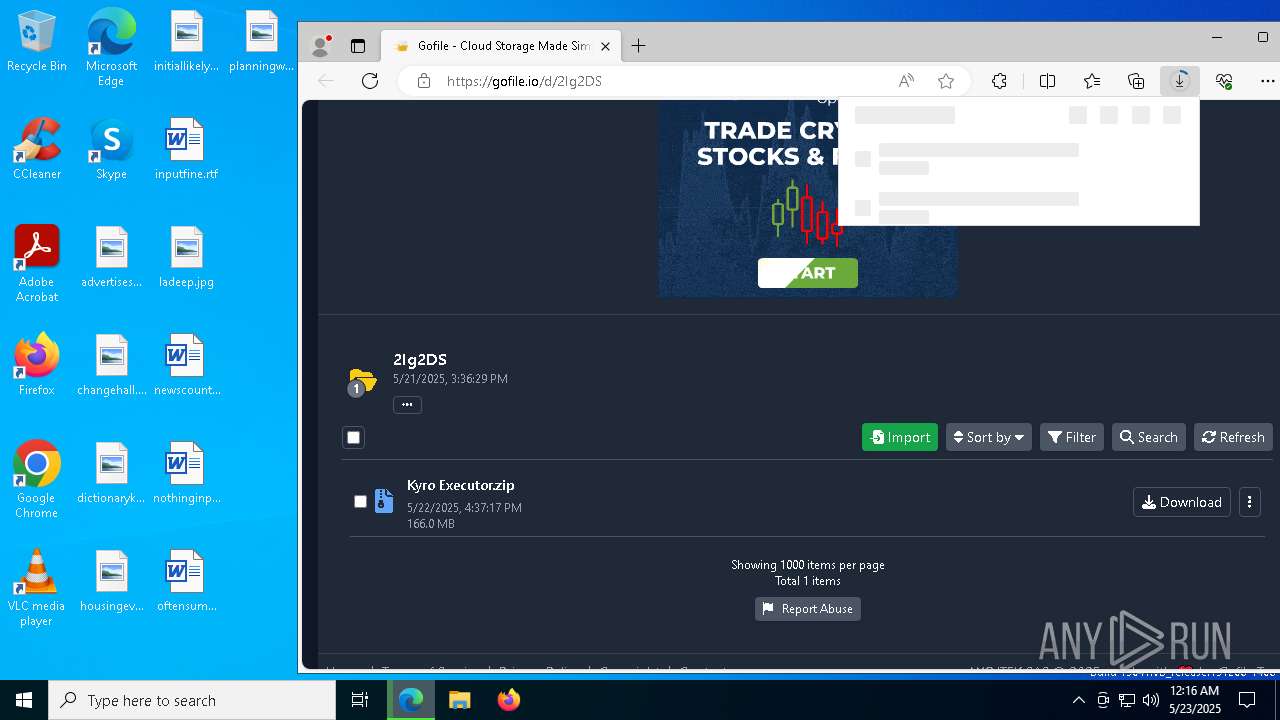Go back to previous page
This screenshot has height=720, width=1280.
coord(326,81)
